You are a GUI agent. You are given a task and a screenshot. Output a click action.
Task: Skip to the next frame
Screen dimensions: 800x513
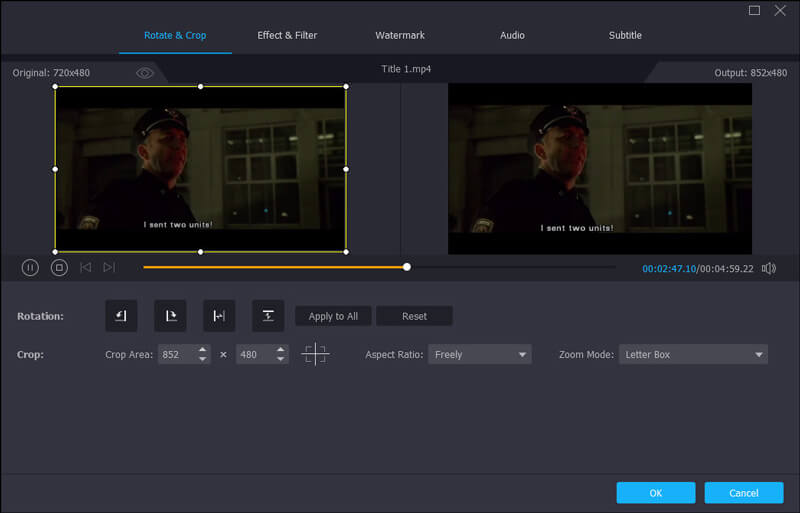[109, 267]
